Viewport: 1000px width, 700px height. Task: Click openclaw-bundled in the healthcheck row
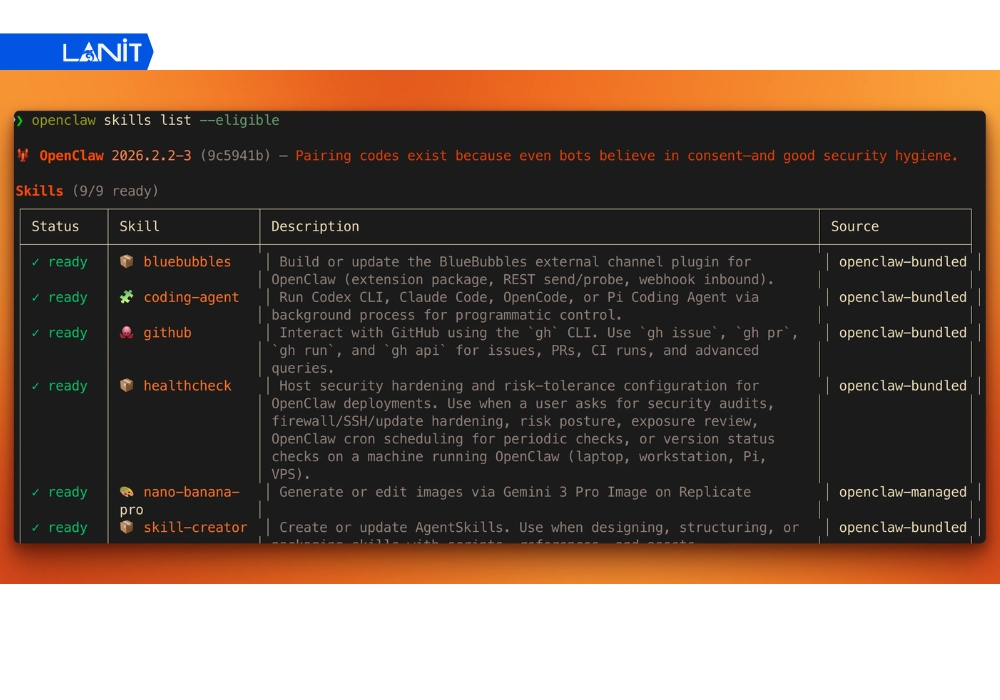click(902, 386)
